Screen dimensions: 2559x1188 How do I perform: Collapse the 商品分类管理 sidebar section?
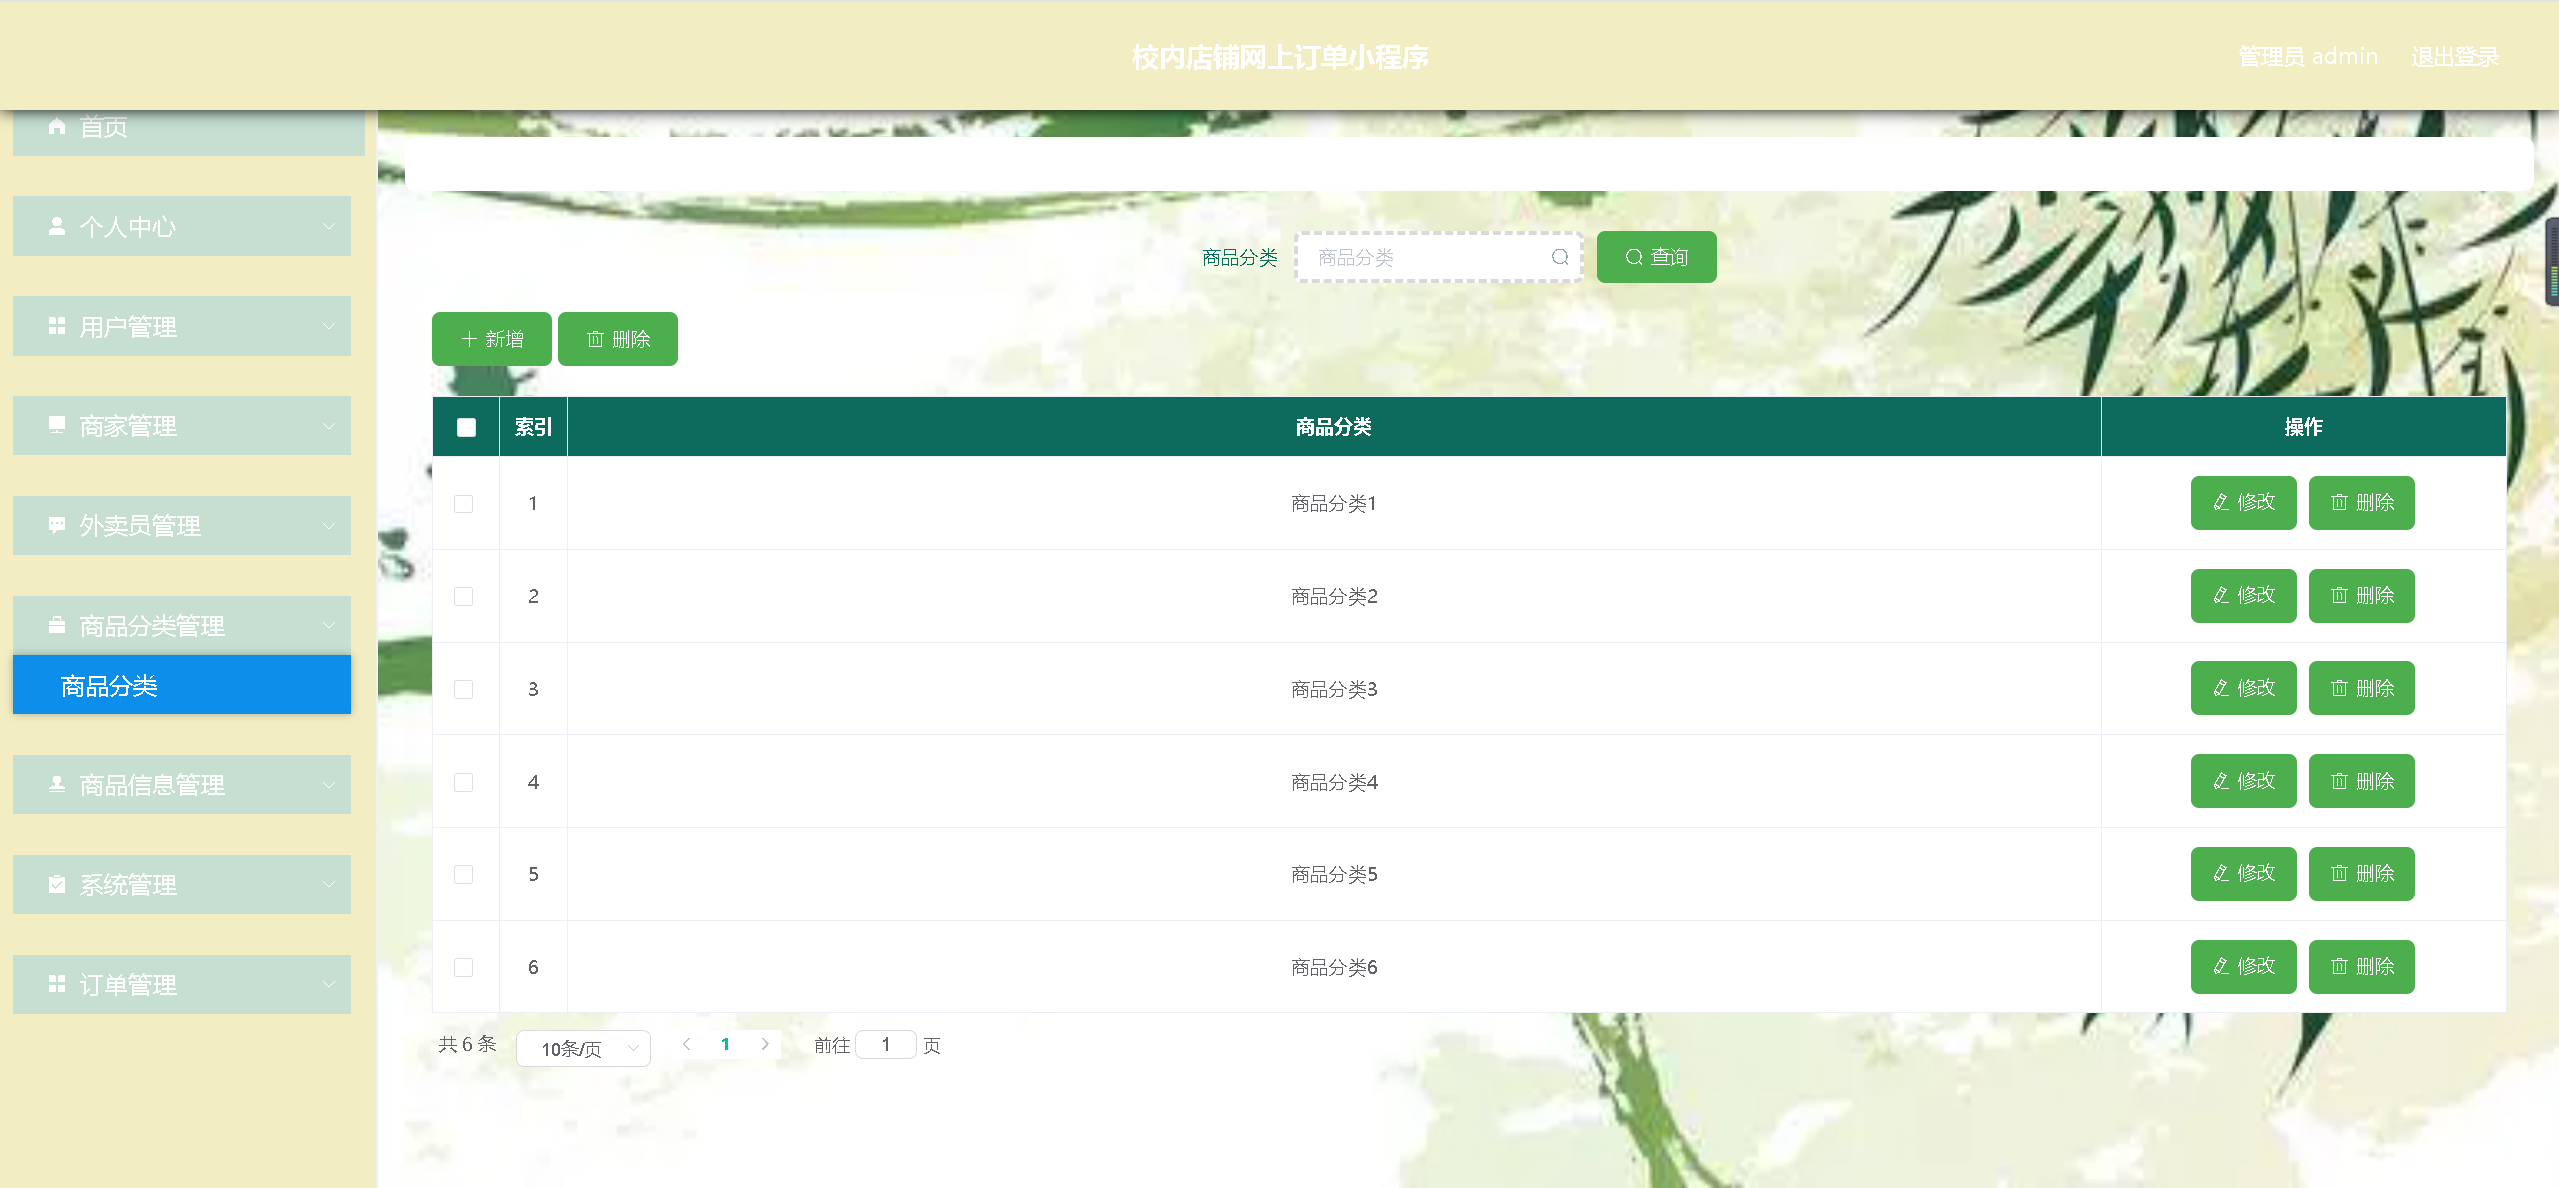pyautogui.click(x=182, y=626)
